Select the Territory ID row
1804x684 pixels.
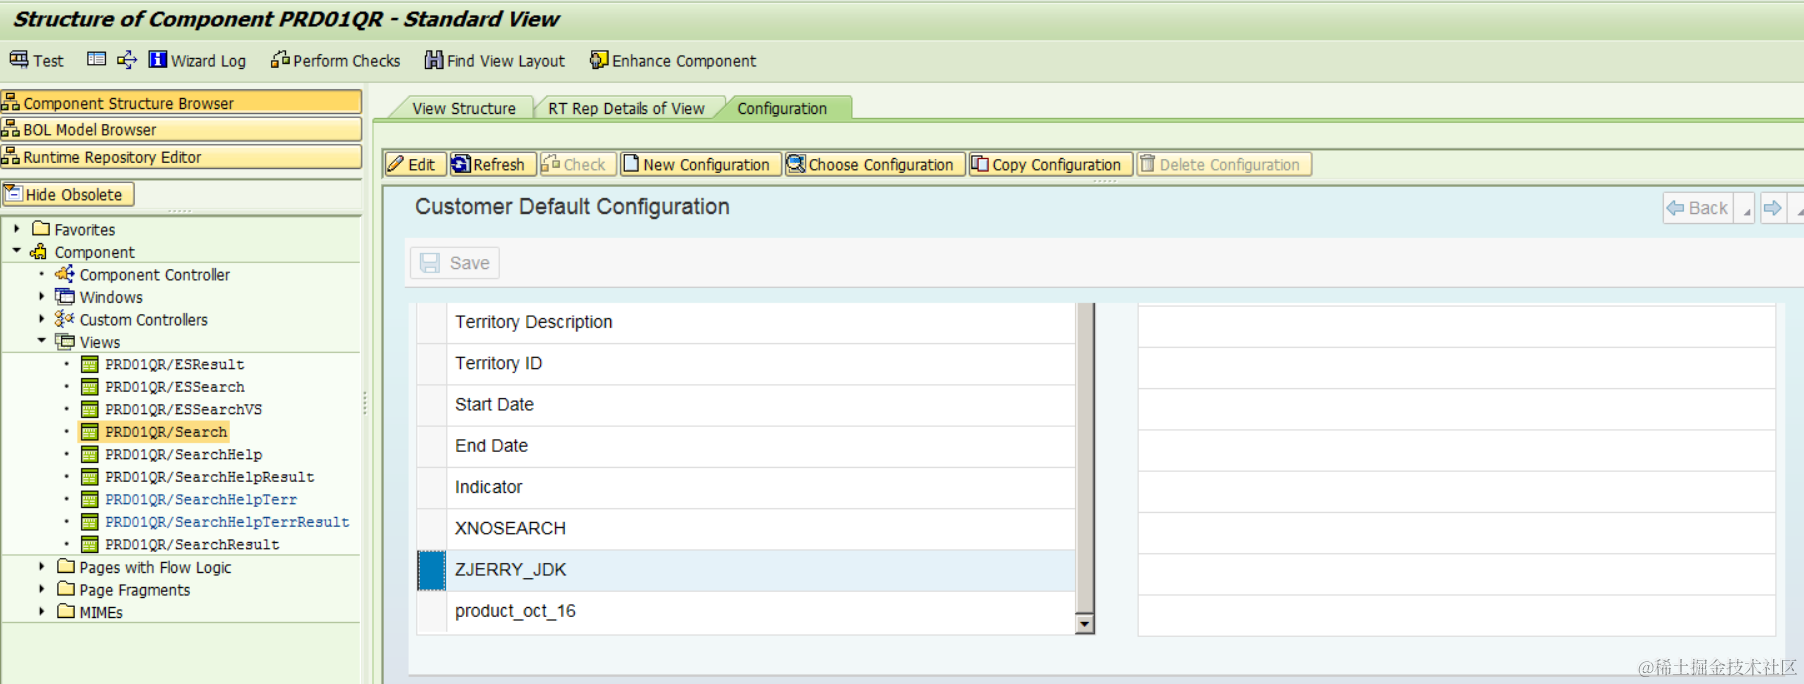point(746,363)
